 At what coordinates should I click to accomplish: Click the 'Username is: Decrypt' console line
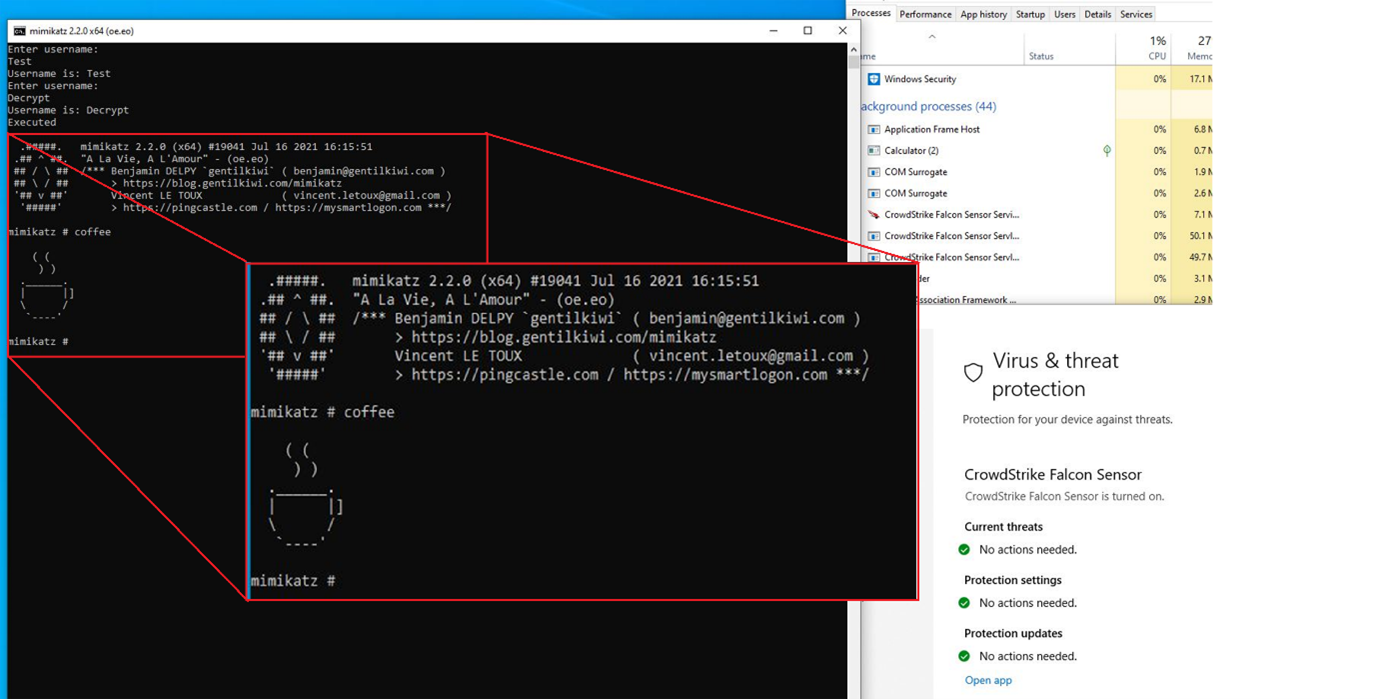point(68,110)
